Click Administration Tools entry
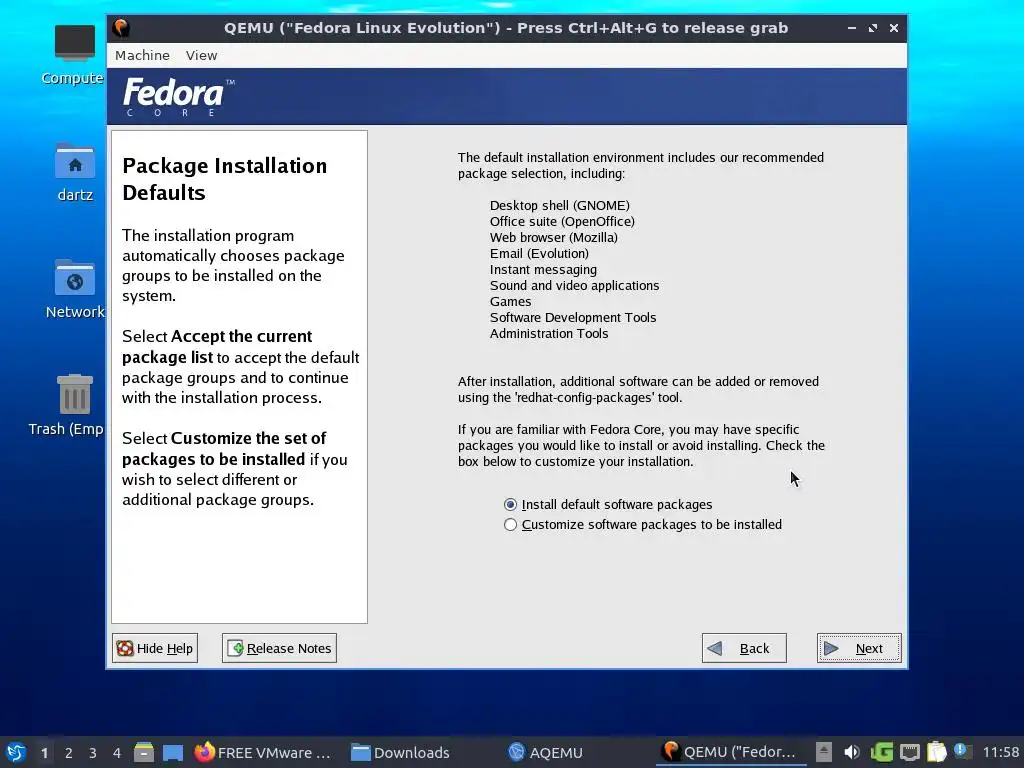 point(549,333)
